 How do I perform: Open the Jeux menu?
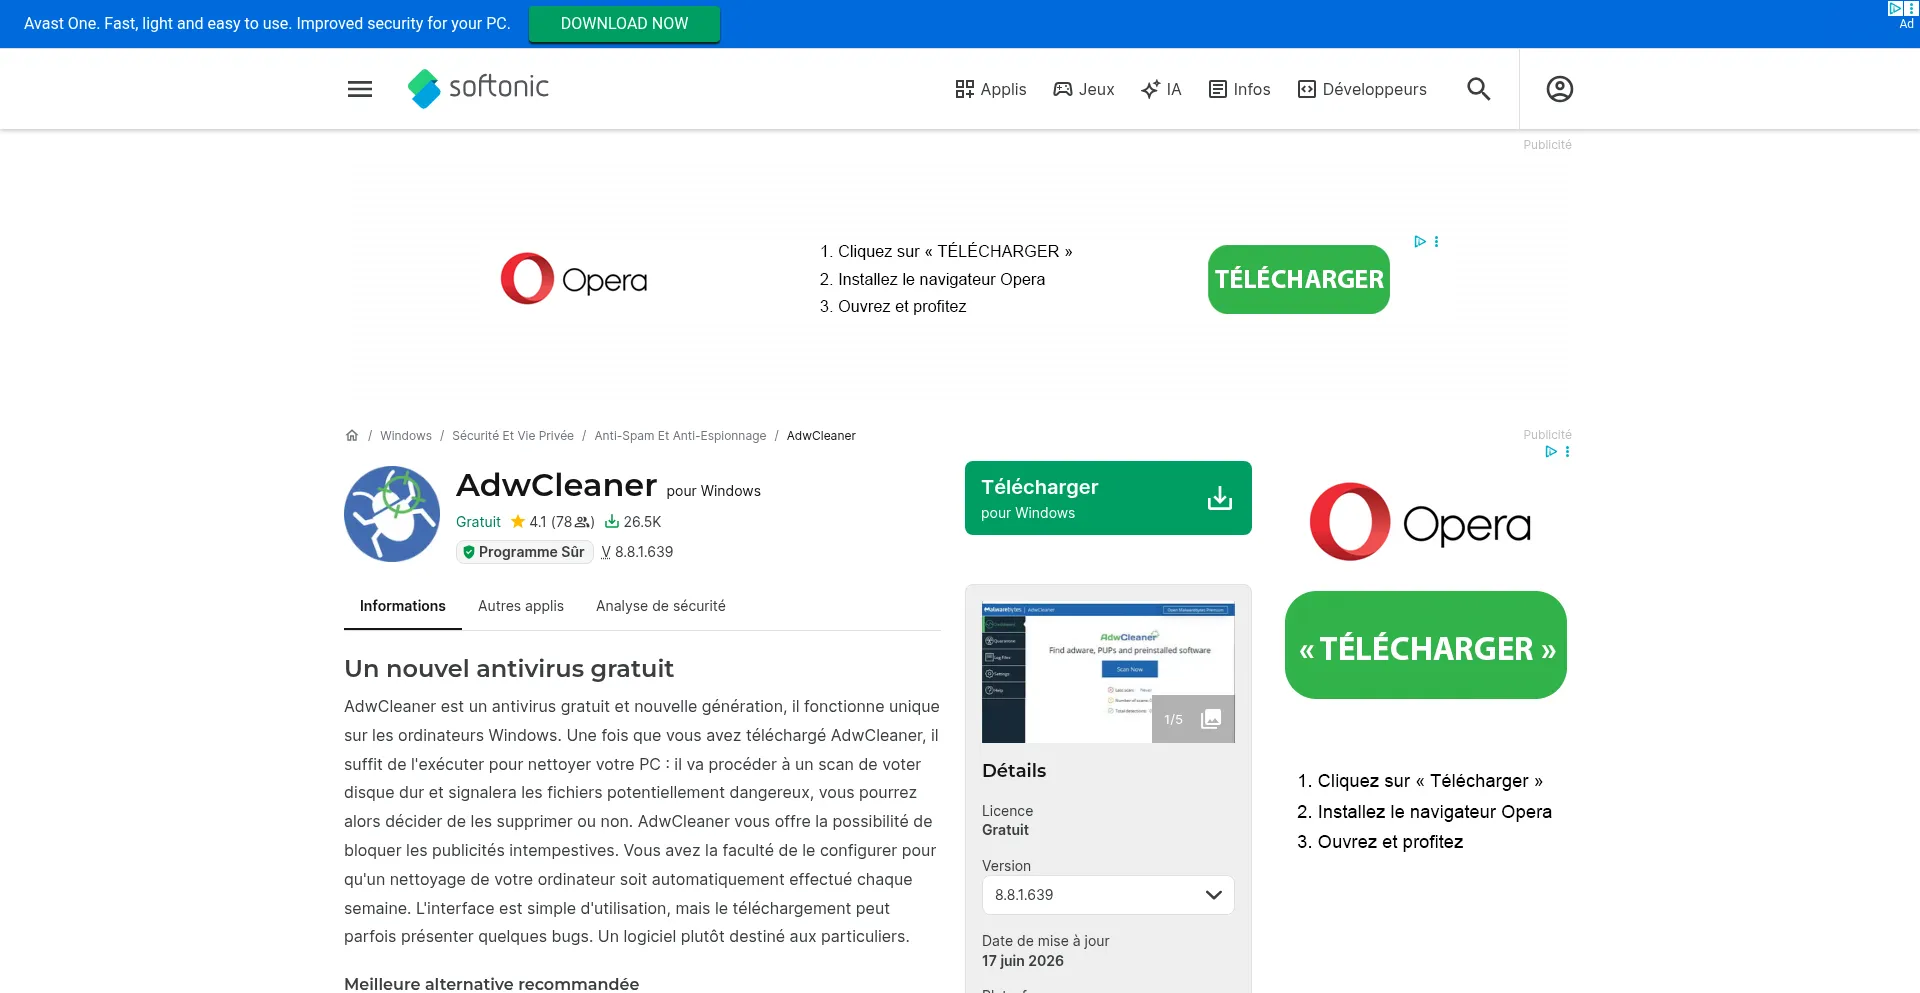click(1084, 89)
